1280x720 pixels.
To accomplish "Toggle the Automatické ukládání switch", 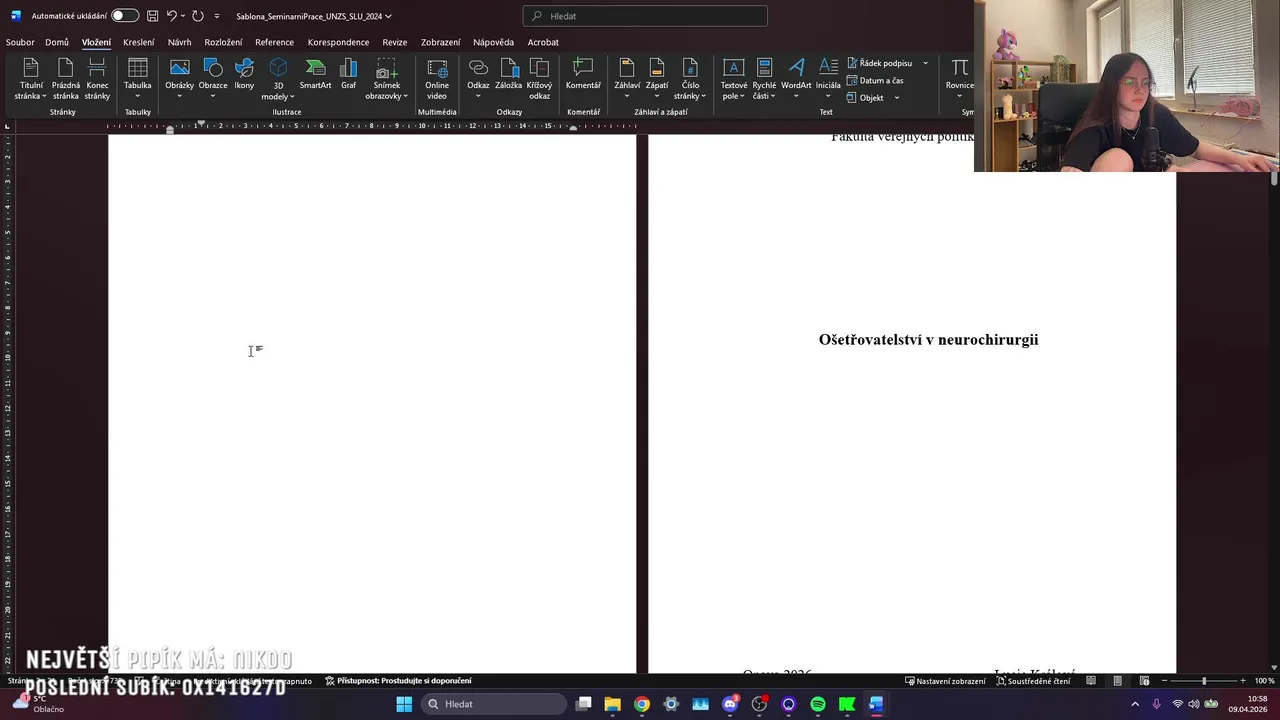I will pos(125,16).
